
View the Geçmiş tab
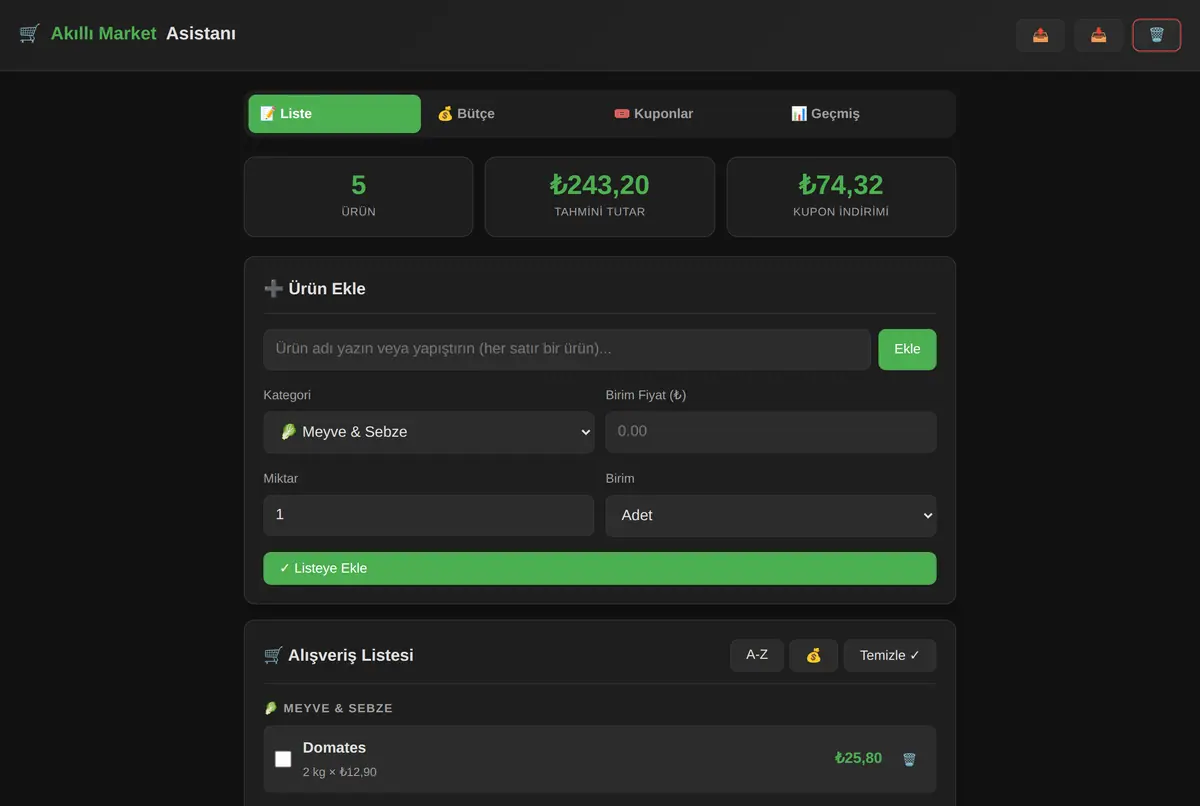(866, 114)
